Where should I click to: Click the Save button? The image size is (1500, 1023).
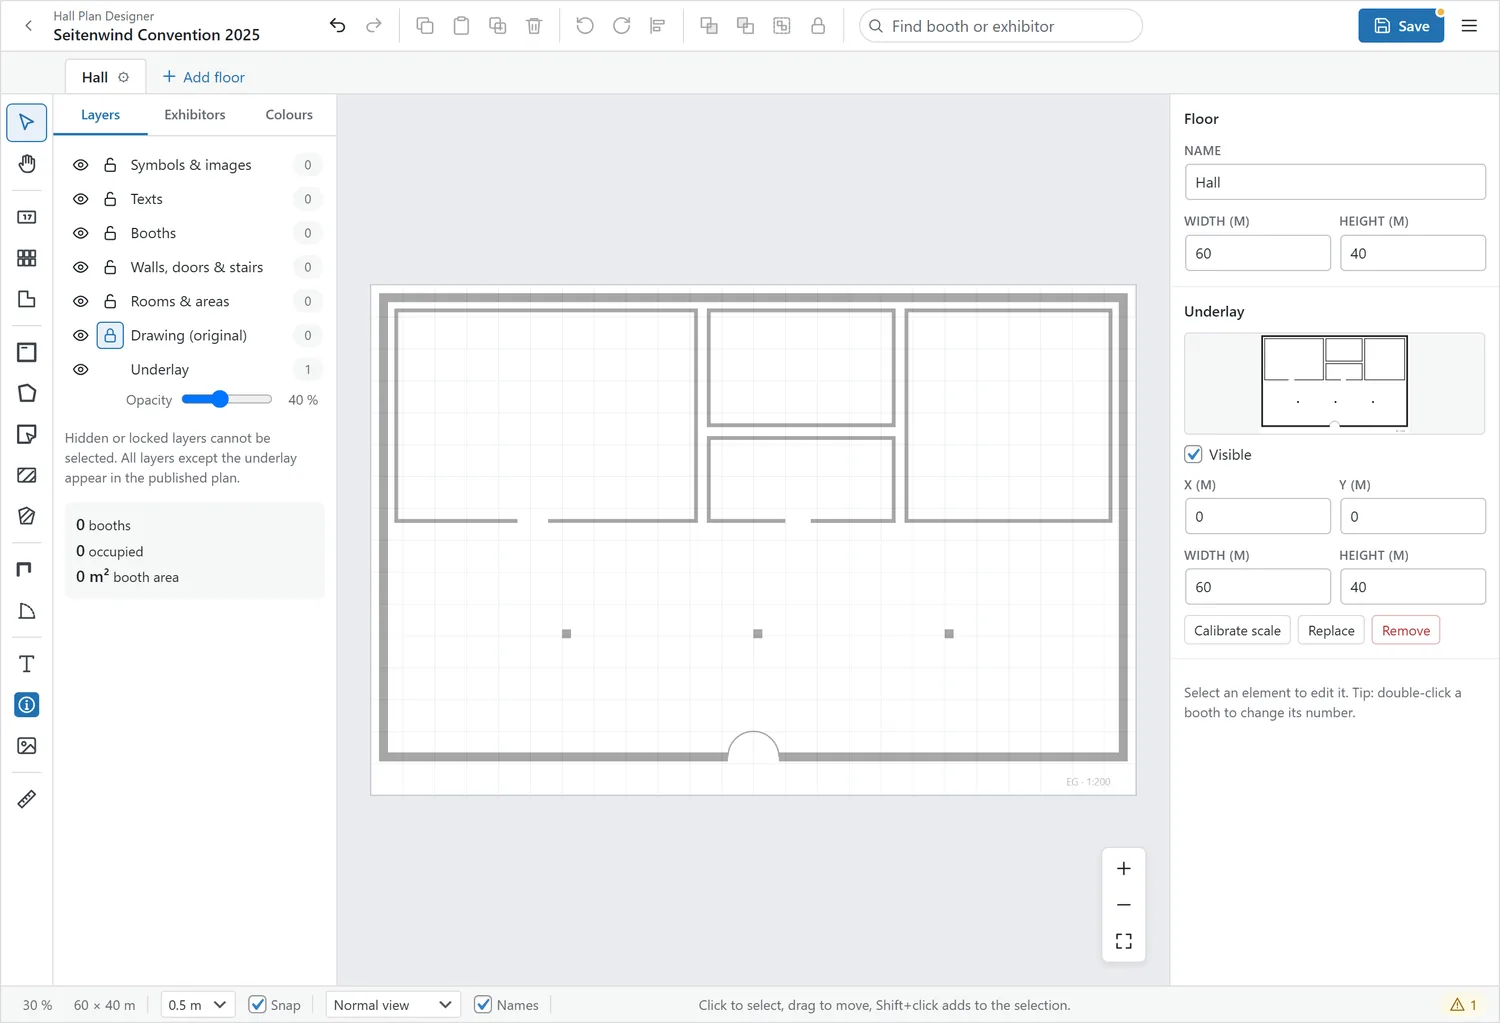click(x=1401, y=26)
